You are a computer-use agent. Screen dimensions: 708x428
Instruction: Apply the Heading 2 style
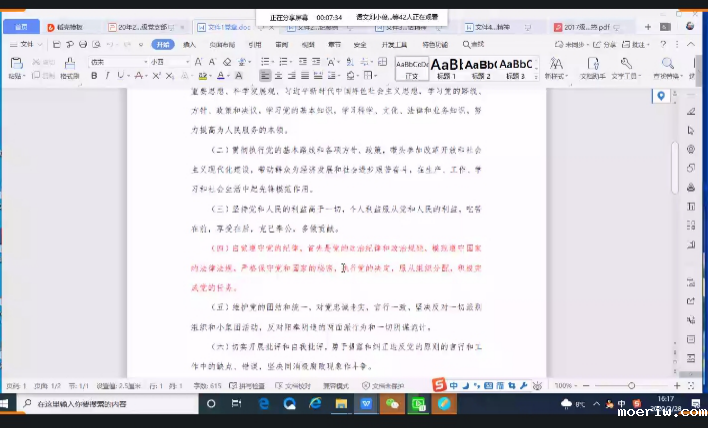481,69
